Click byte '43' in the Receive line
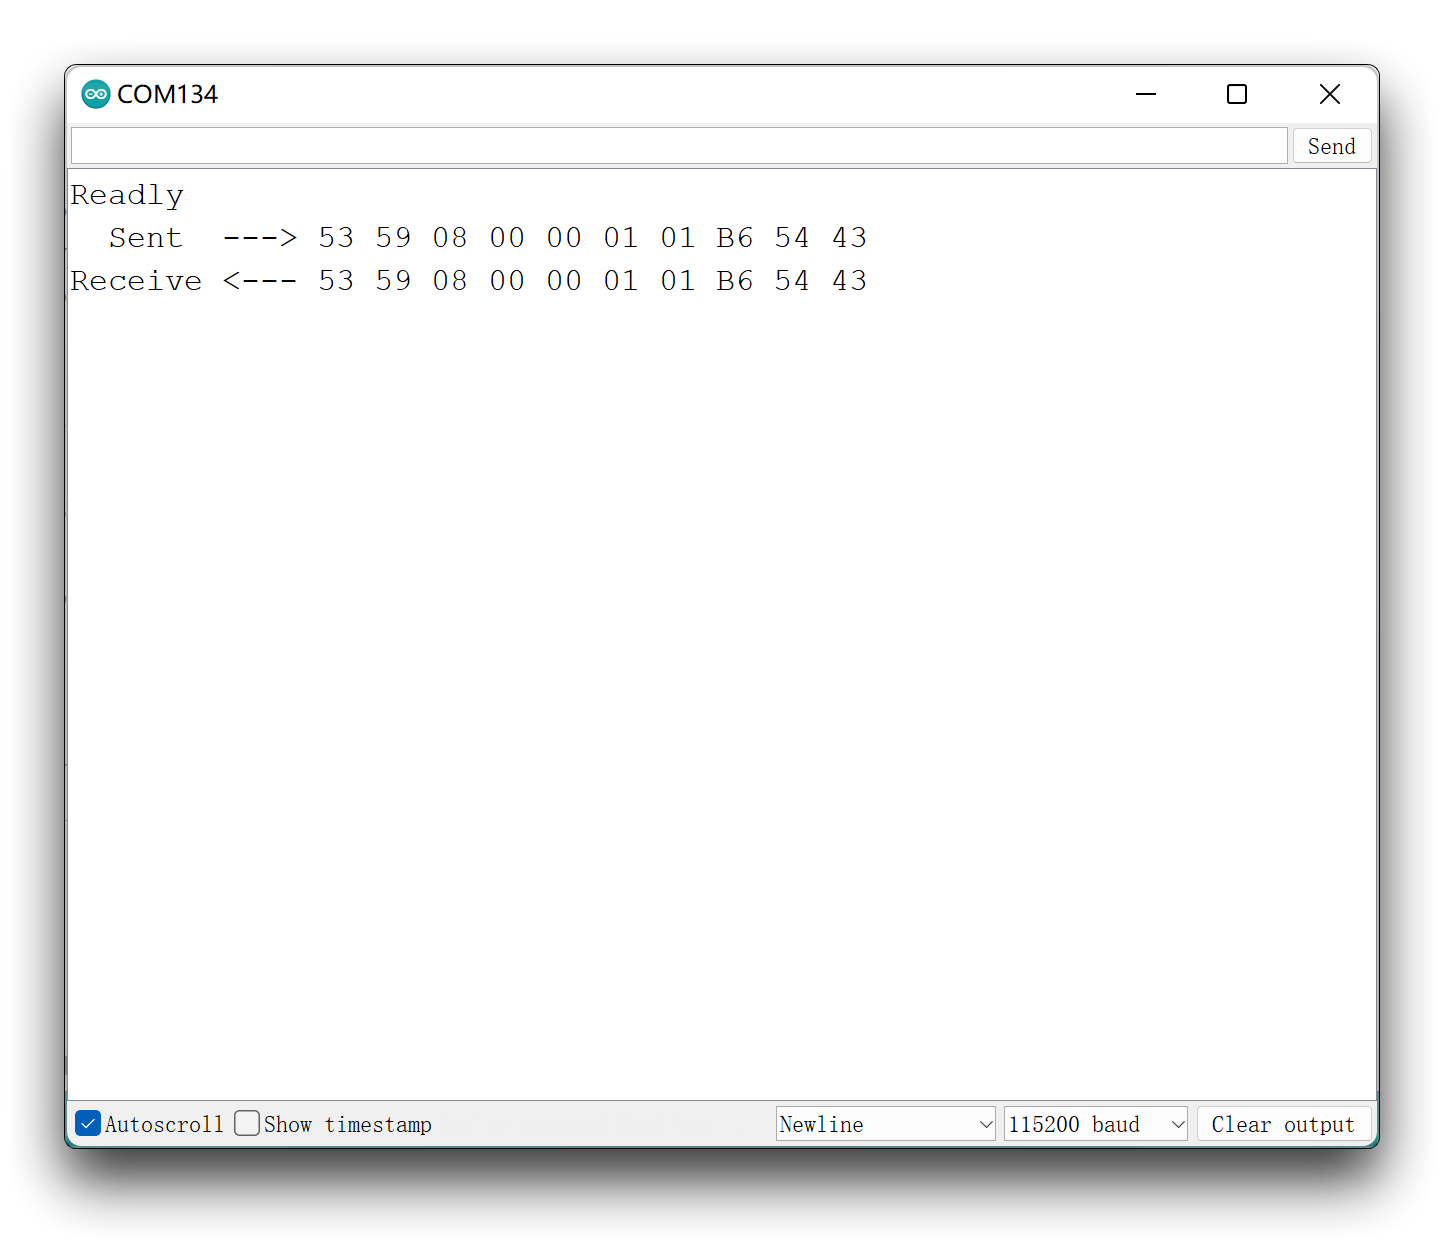 pos(849,281)
